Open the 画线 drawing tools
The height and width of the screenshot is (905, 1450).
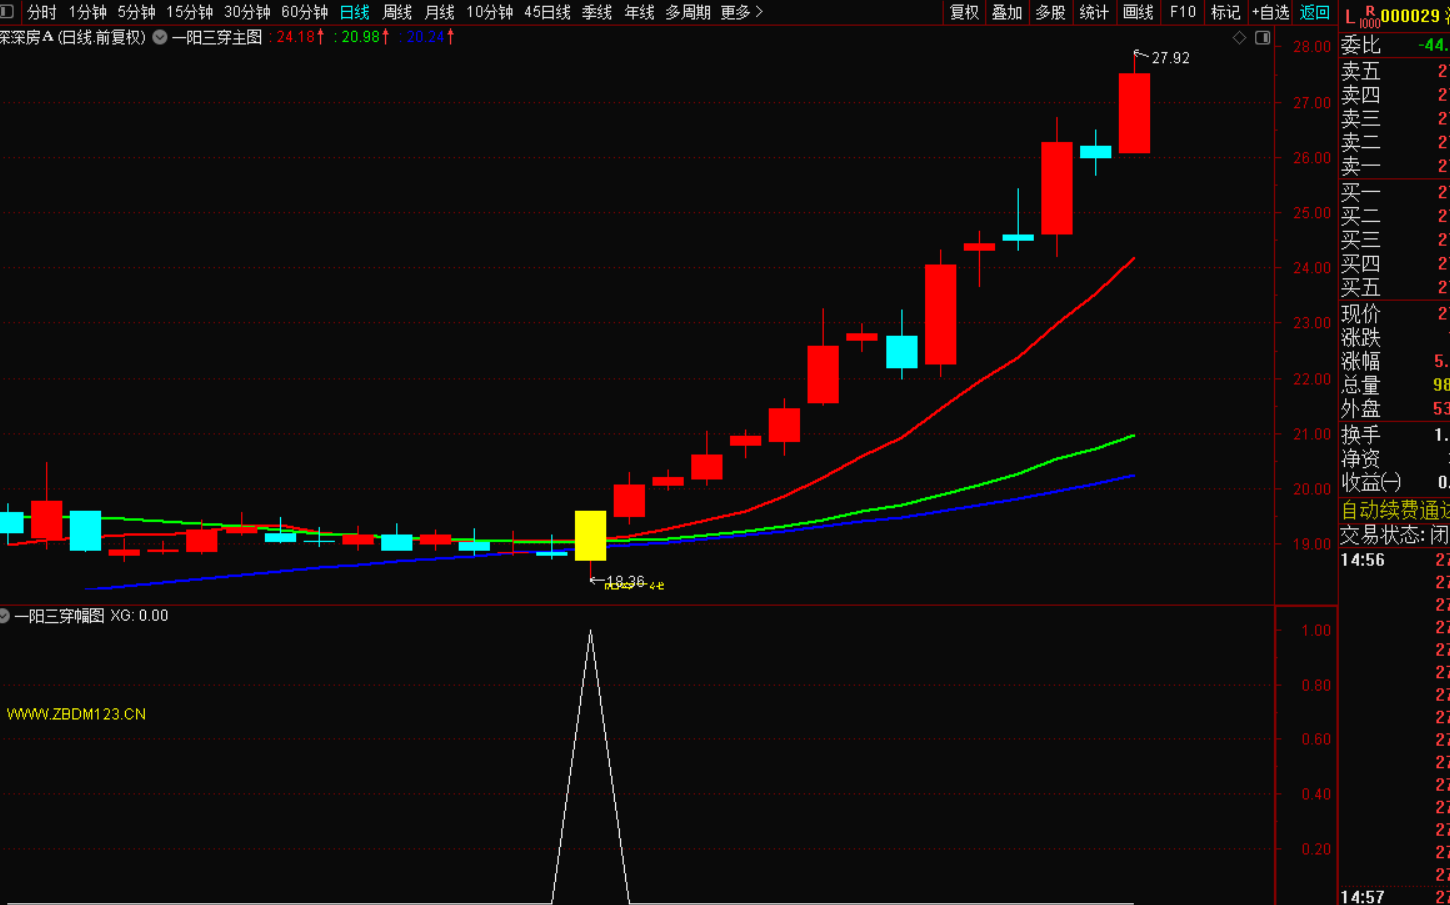1138,12
